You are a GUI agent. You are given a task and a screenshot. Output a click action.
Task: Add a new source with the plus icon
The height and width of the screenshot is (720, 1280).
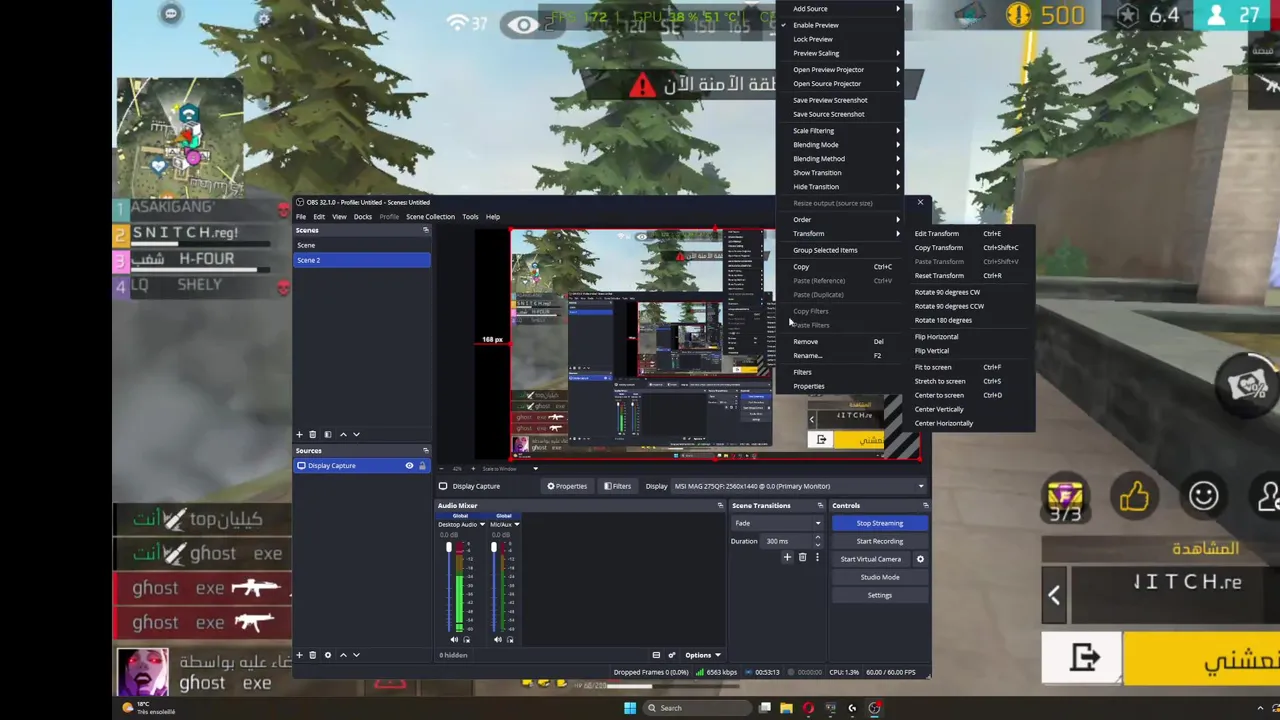tap(299, 655)
